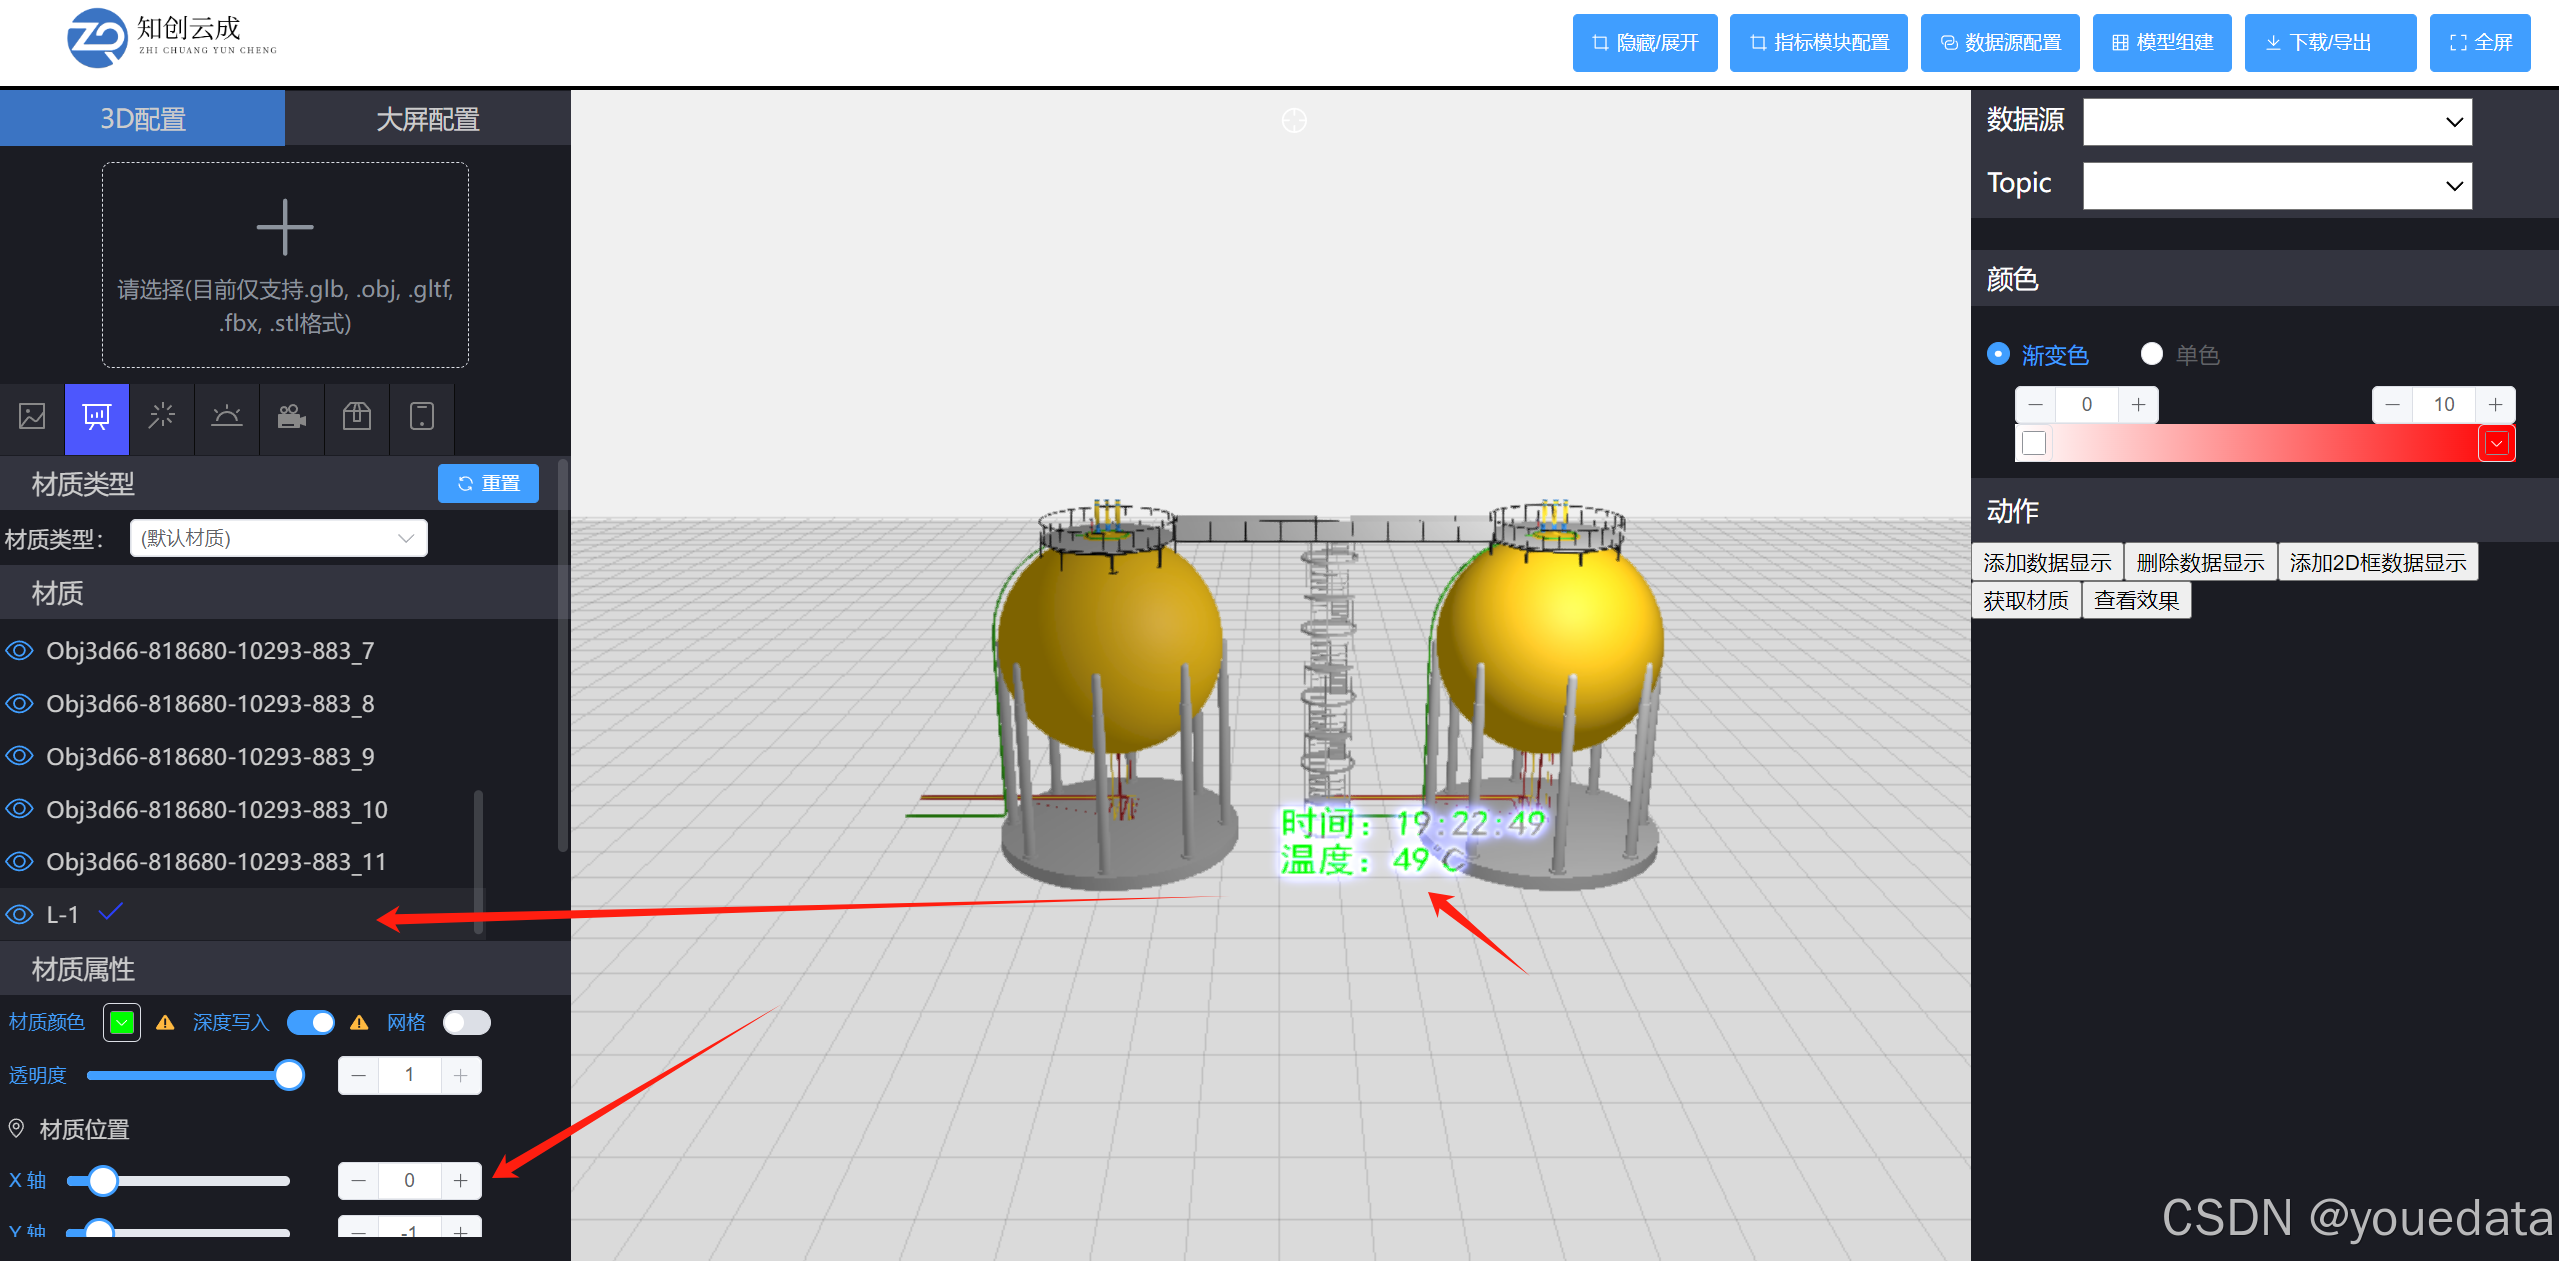Click the 重置 reset button
The image size is (2559, 1261).
tap(488, 483)
